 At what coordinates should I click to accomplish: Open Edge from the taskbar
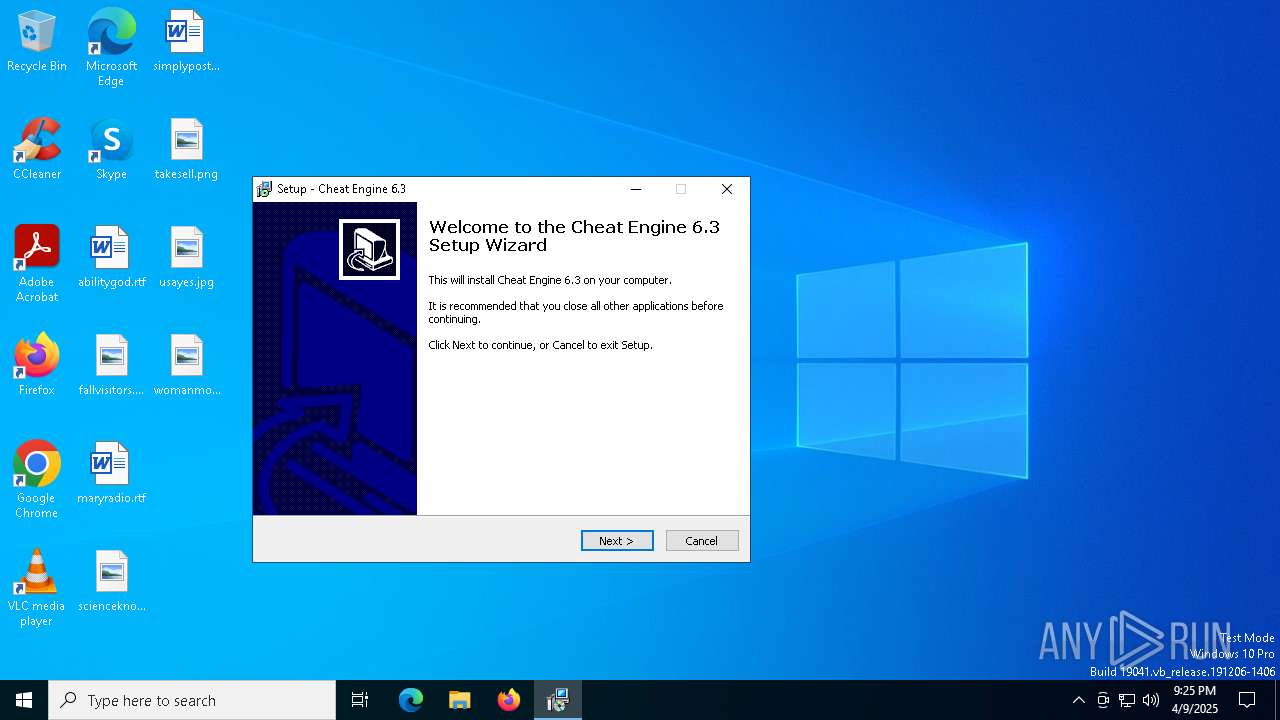click(411, 700)
